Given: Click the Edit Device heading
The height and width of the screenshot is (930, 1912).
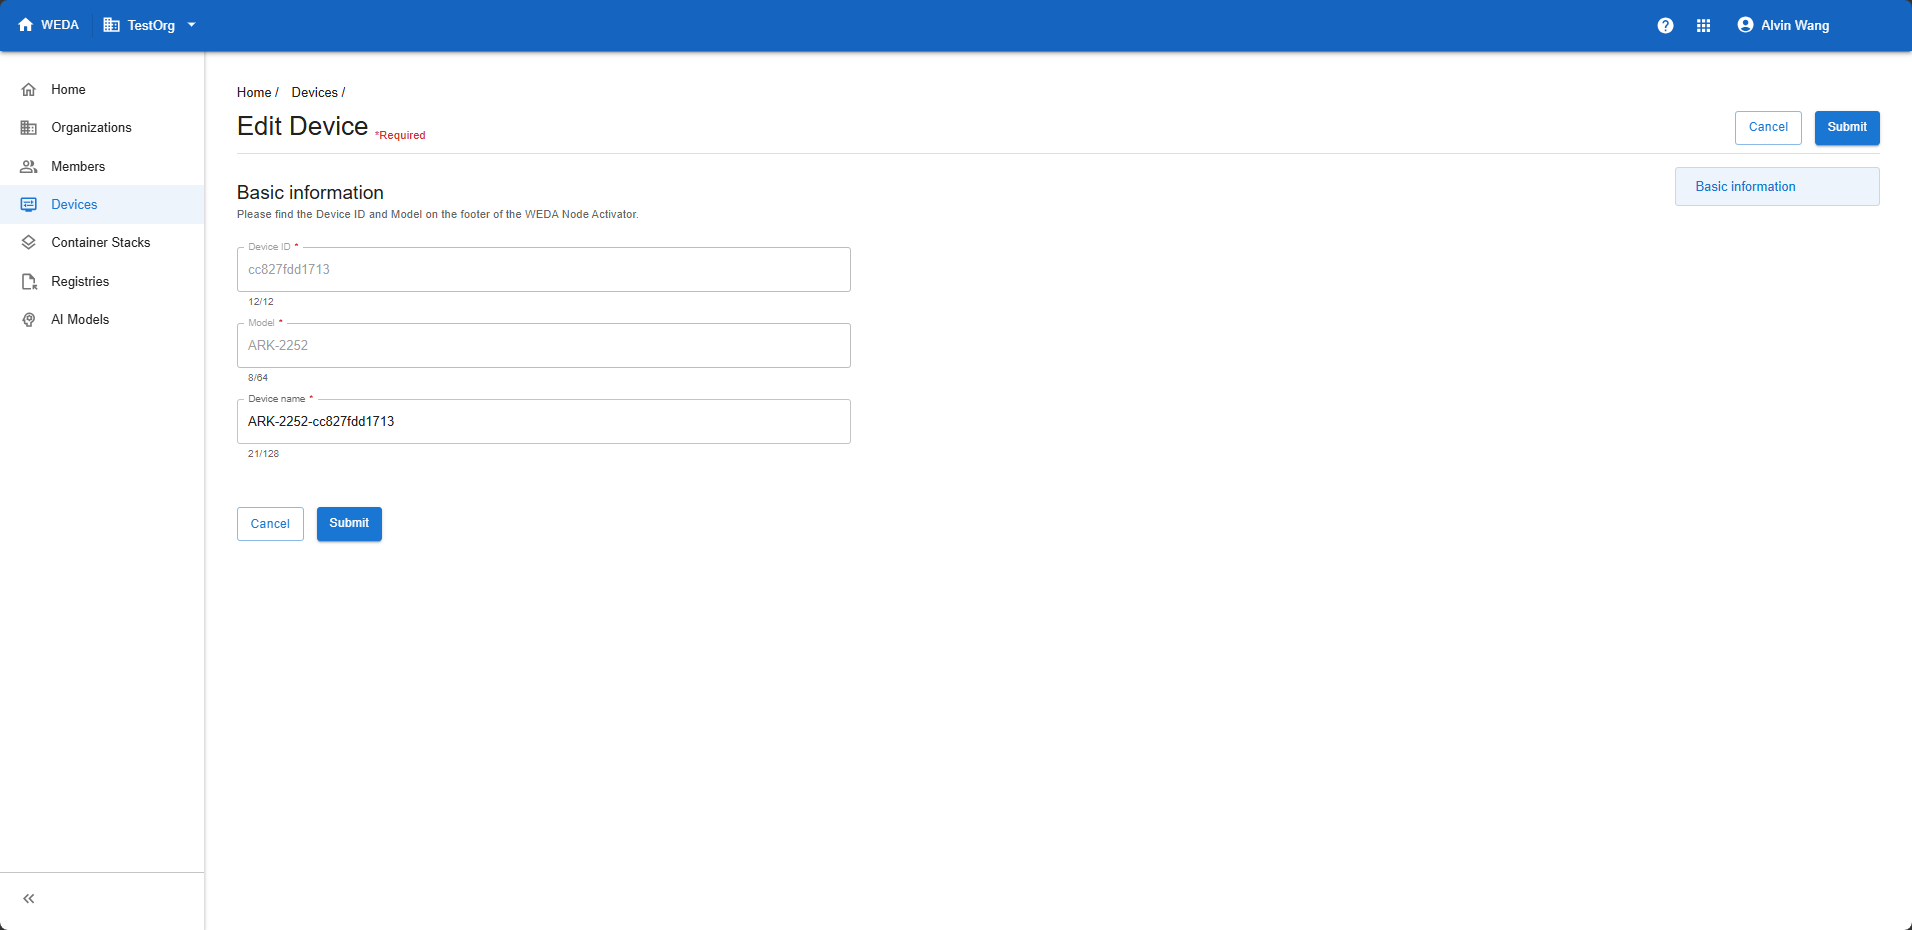Looking at the screenshot, I should pos(302,126).
